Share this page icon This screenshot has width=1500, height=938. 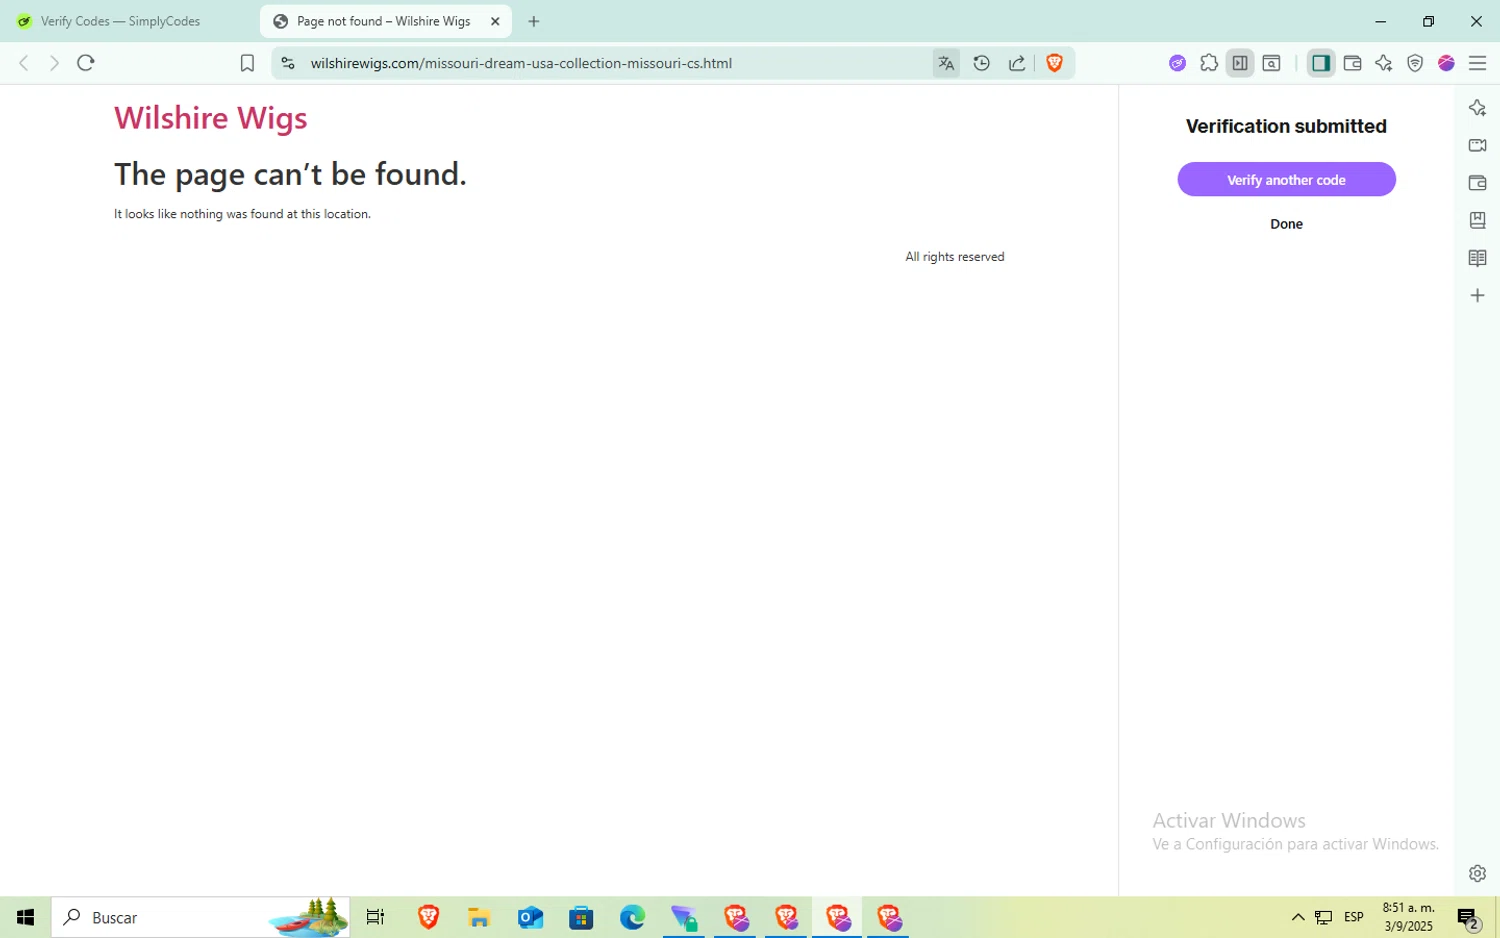pos(1017,63)
